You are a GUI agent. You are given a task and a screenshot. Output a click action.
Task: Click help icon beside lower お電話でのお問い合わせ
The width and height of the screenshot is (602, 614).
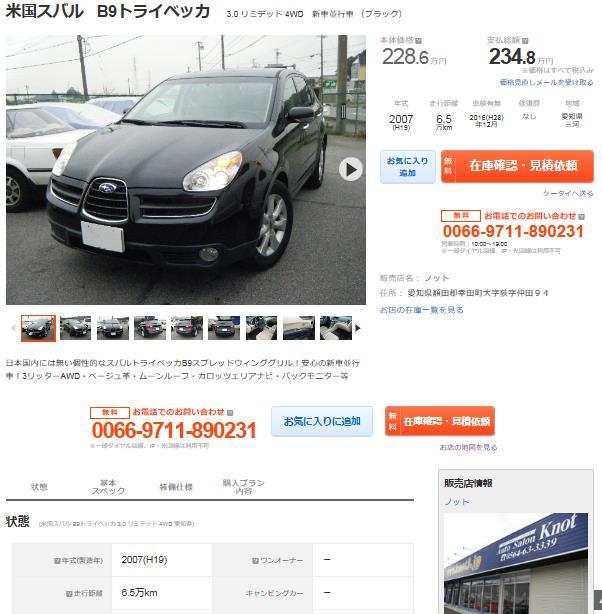230,412
